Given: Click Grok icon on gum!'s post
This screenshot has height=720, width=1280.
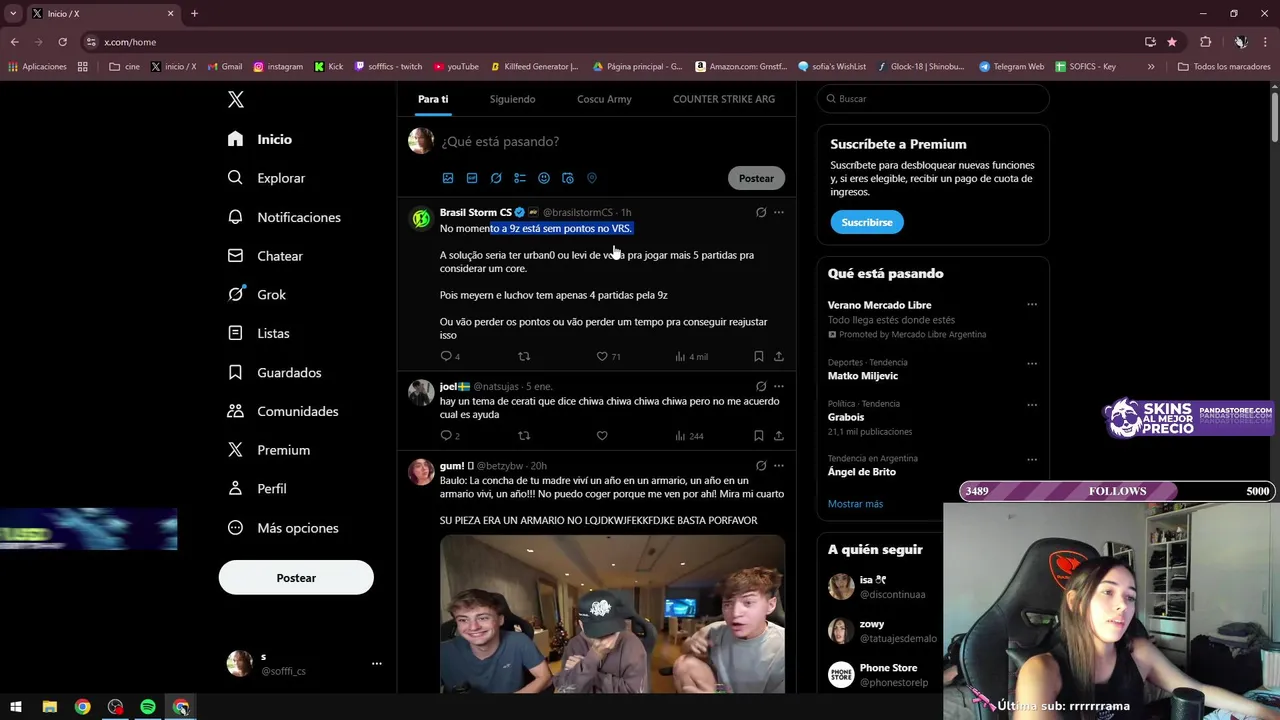Looking at the screenshot, I should pyautogui.click(x=761, y=465).
